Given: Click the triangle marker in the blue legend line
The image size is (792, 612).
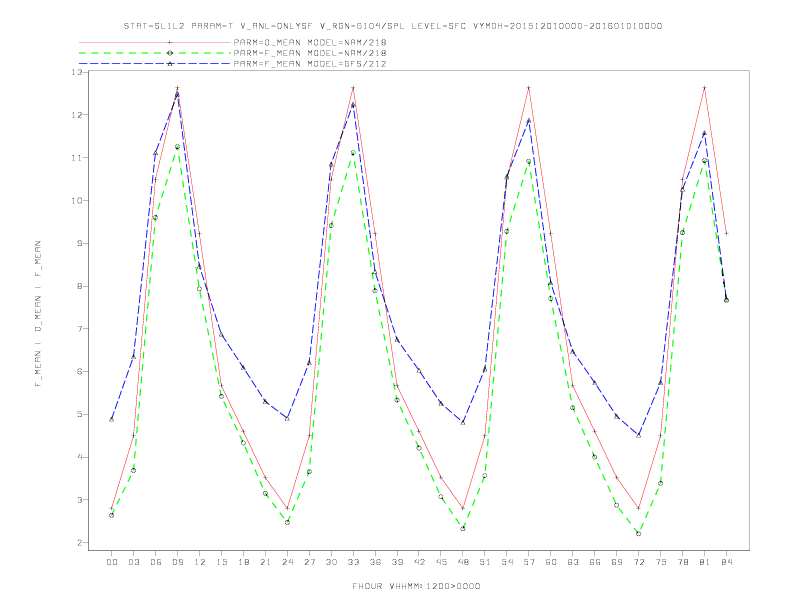Looking at the screenshot, I should coord(170,64).
